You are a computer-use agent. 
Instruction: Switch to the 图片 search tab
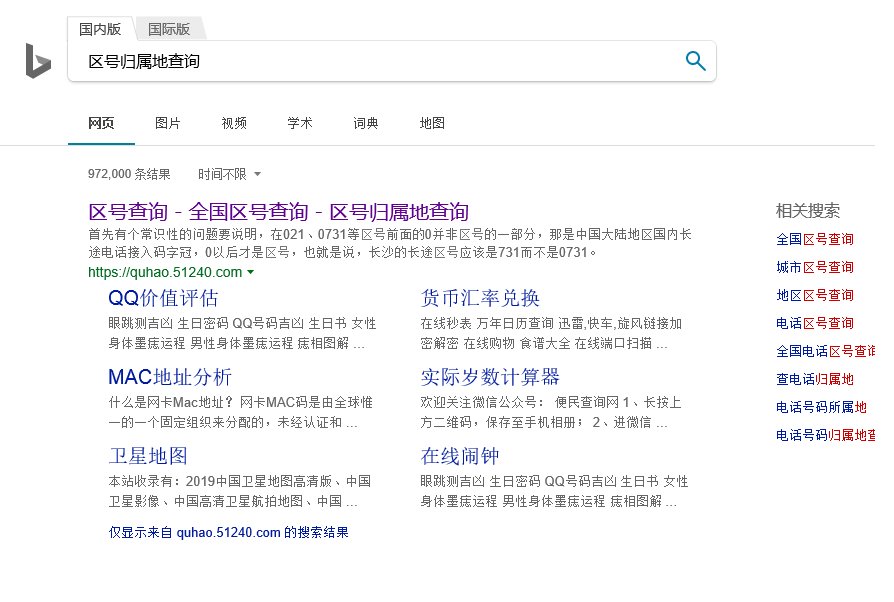coord(167,123)
